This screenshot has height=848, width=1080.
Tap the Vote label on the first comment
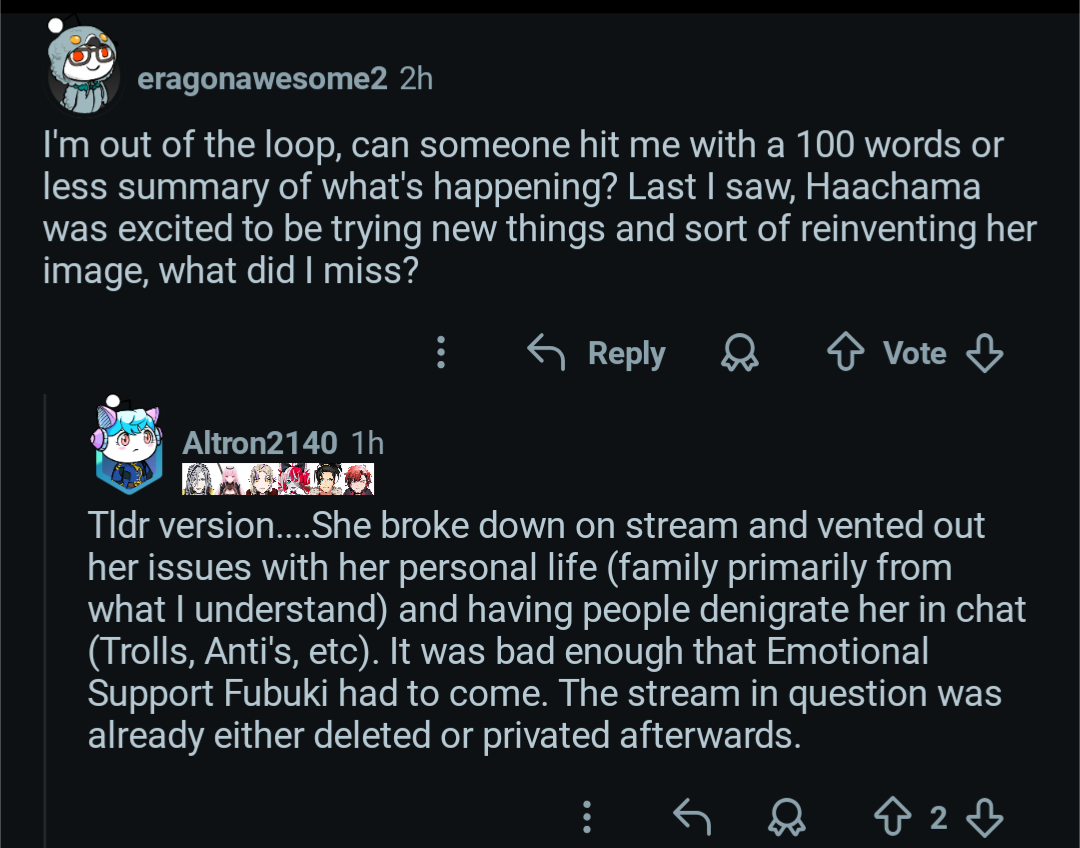coord(914,353)
